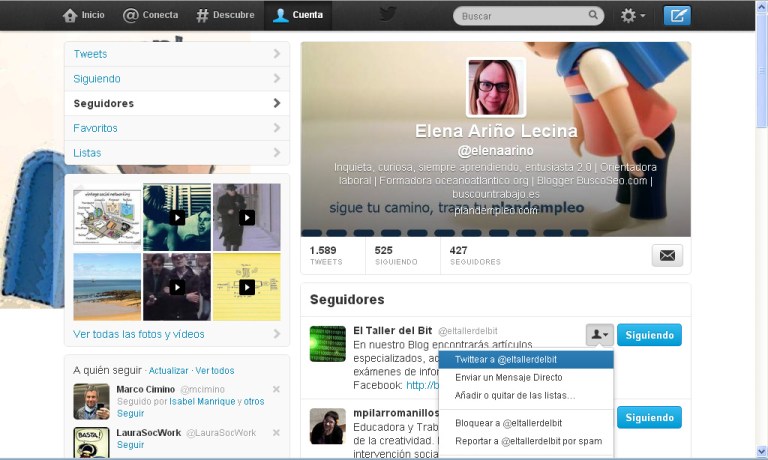Click Siguiendo button for mpilarromanillos
768x460 pixels.
(x=649, y=417)
